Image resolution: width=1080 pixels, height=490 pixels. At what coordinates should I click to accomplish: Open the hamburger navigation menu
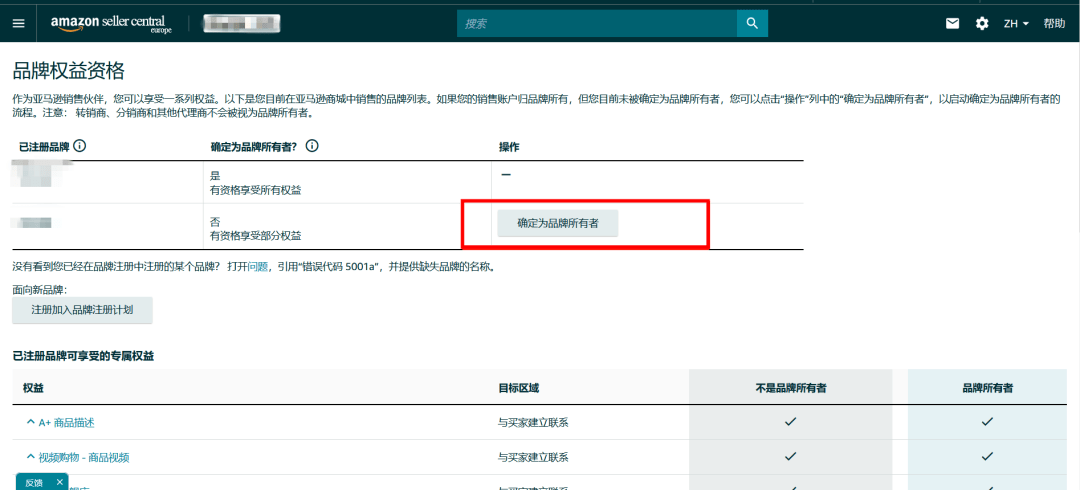tap(18, 23)
